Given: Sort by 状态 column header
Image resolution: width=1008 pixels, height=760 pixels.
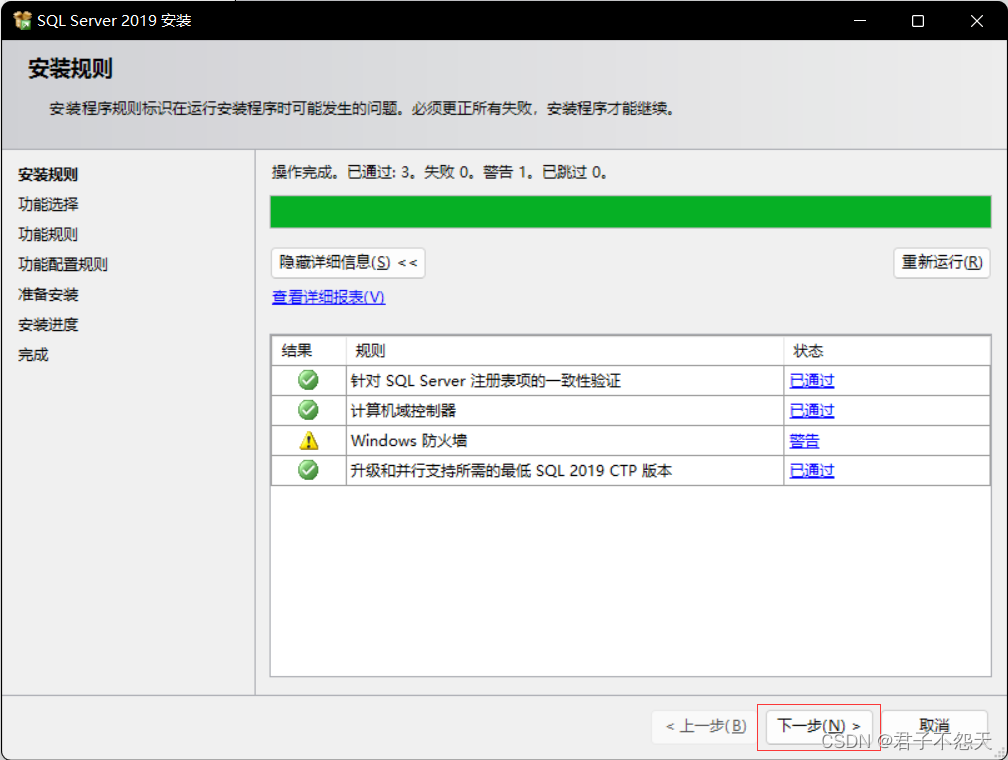Looking at the screenshot, I should pos(886,350).
